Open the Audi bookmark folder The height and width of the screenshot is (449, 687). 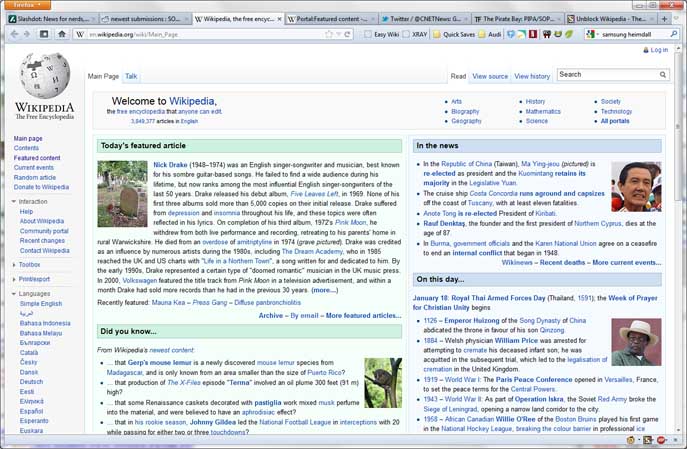(x=490, y=34)
